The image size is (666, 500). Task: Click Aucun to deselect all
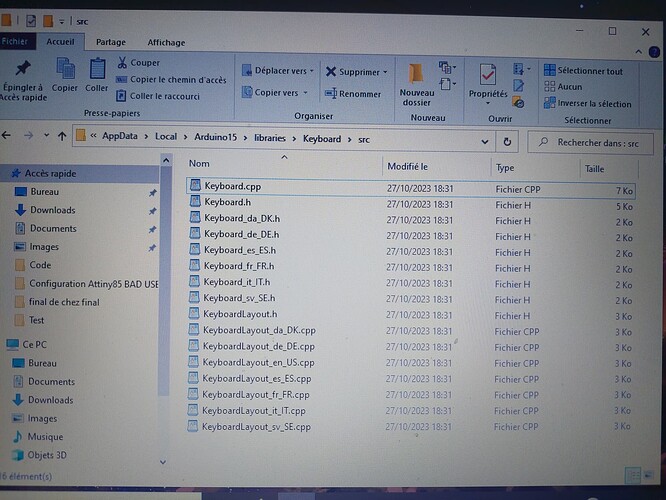[563, 87]
